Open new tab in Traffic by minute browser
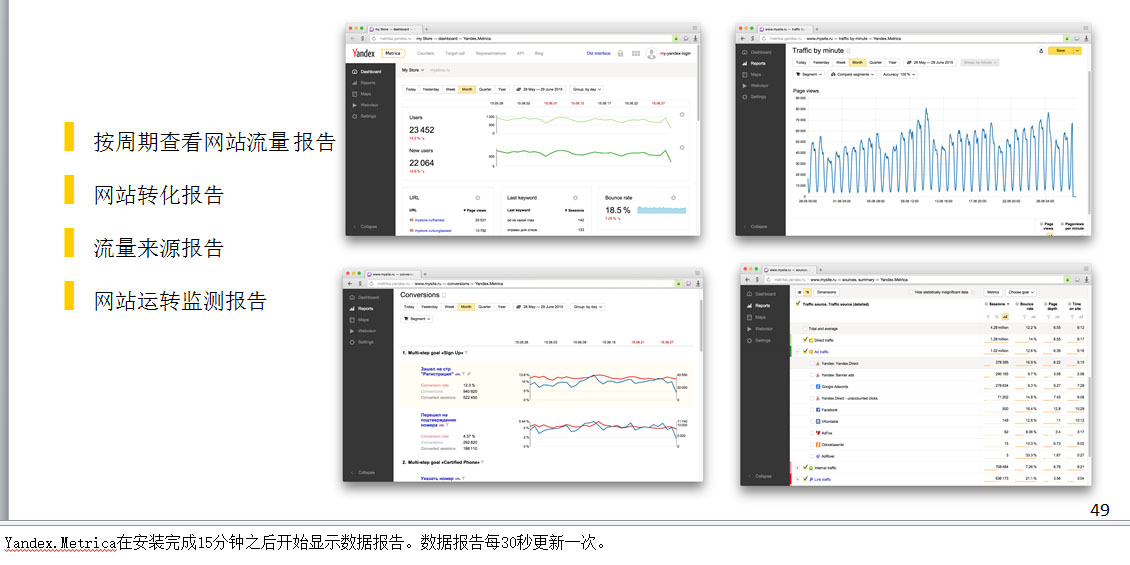The image size is (1130, 565). click(817, 29)
